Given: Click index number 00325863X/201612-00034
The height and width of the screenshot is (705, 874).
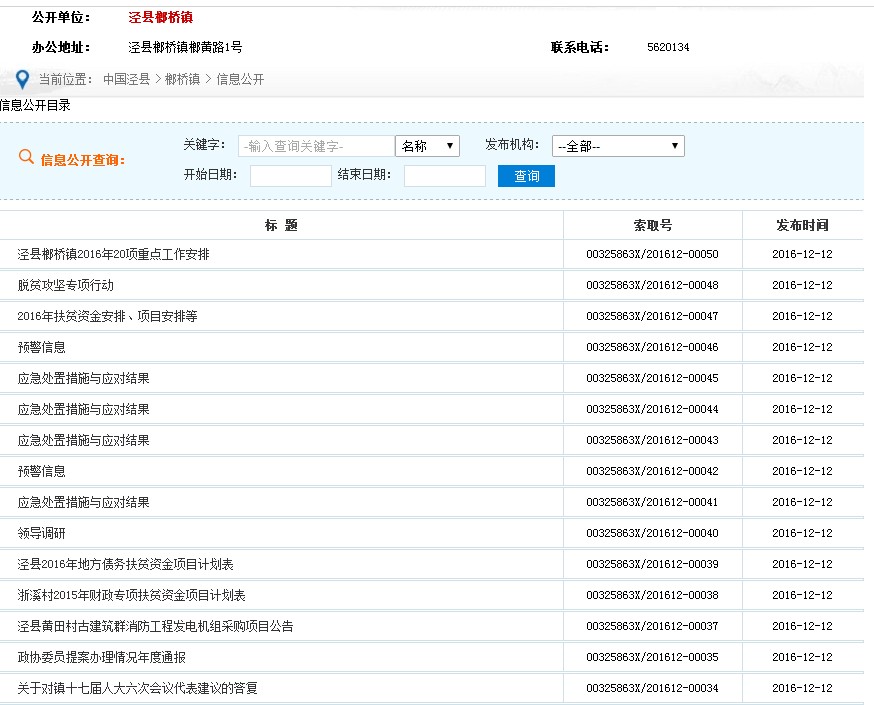Looking at the screenshot, I should 653,688.
